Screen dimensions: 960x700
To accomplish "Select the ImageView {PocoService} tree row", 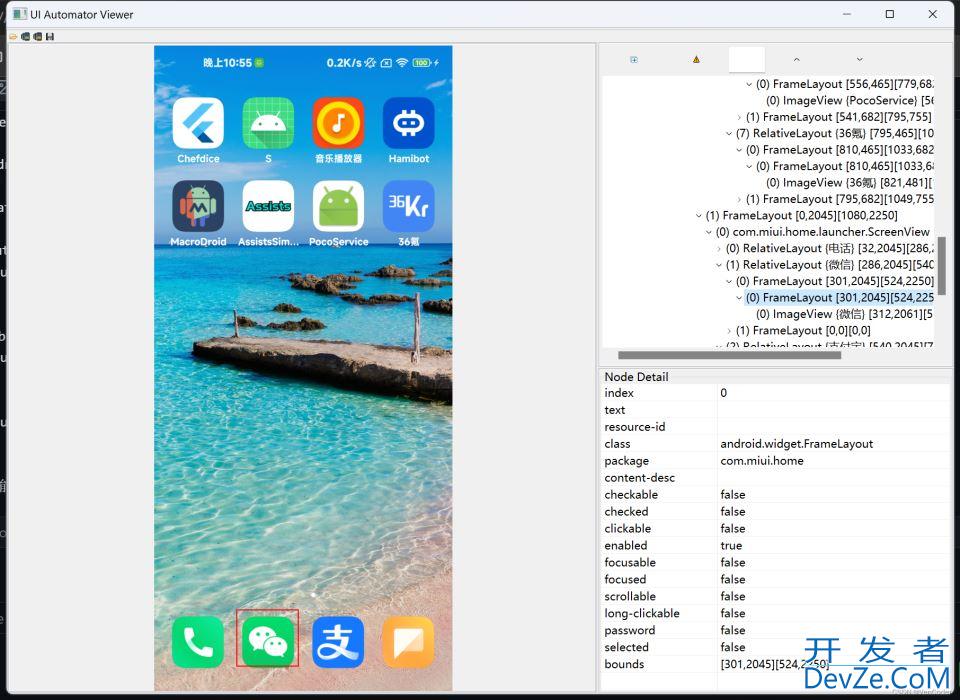I will pyautogui.click(x=850, y=100).
